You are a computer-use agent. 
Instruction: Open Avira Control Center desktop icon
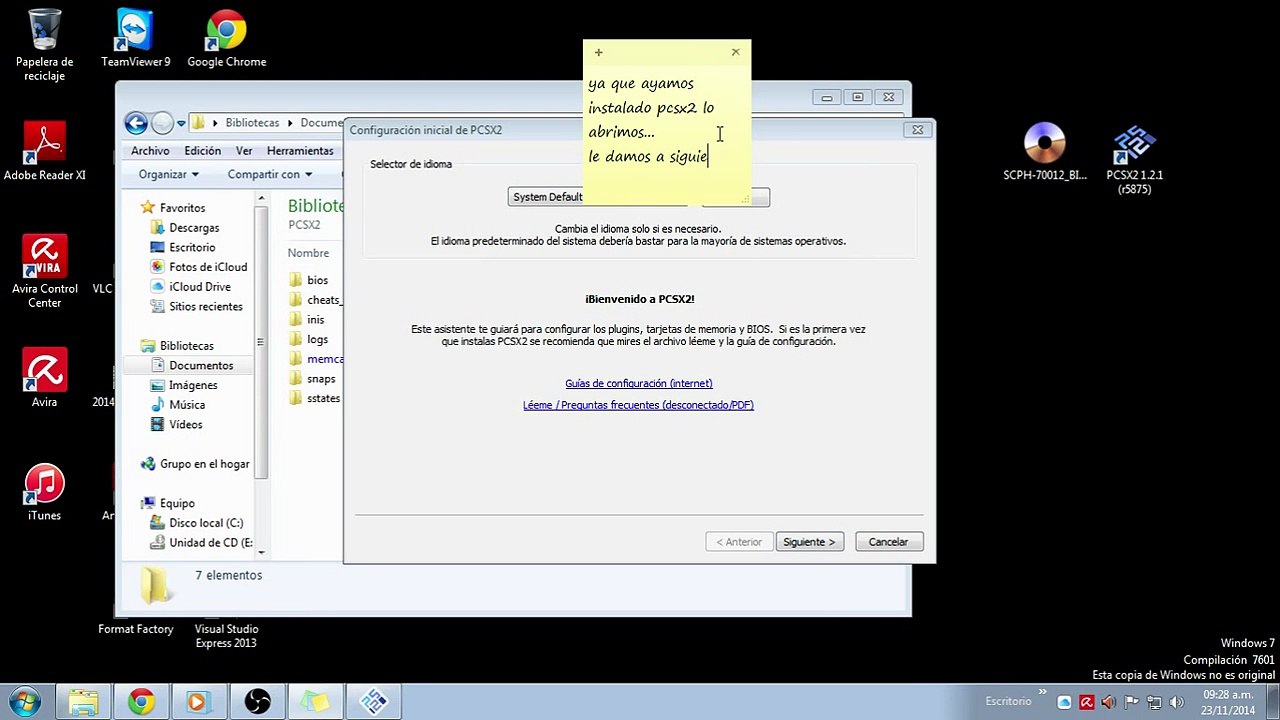45,271
